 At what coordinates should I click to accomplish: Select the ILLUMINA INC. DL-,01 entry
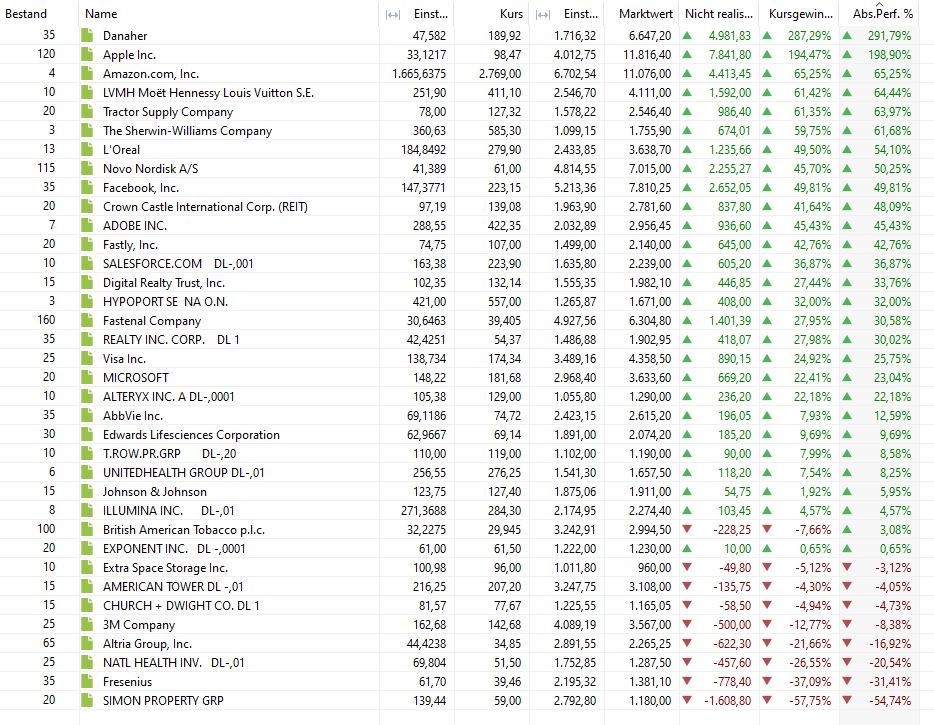click(169, 511)
